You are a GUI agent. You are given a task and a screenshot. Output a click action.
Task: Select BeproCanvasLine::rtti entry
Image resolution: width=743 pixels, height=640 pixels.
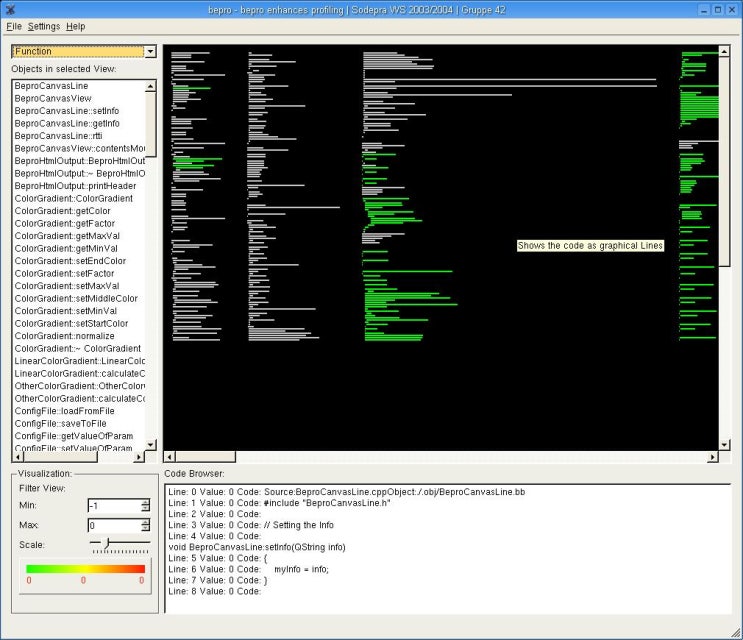(x=58, y=136)
